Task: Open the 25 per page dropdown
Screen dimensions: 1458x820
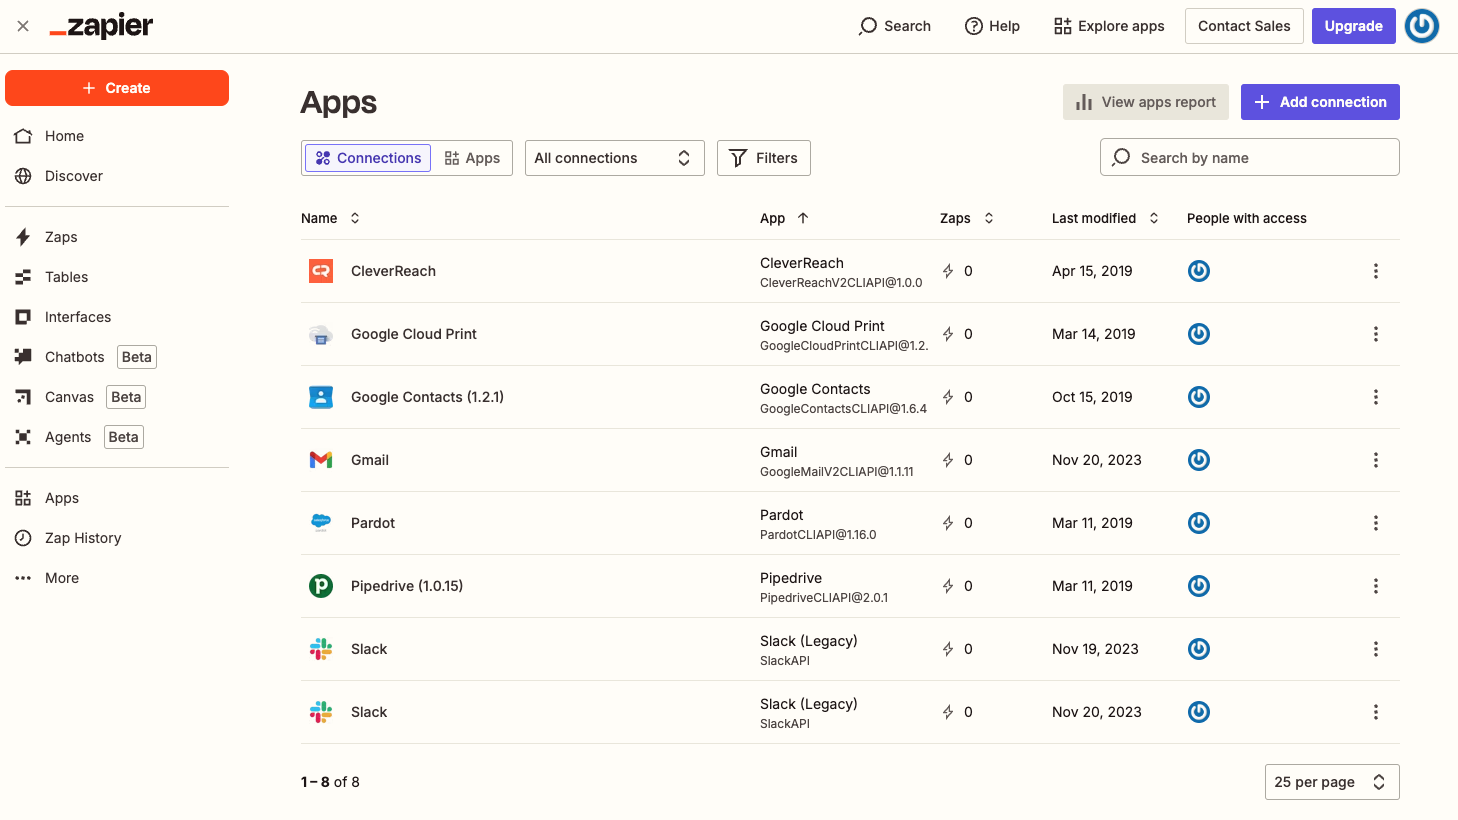Action: point(1332,782)
